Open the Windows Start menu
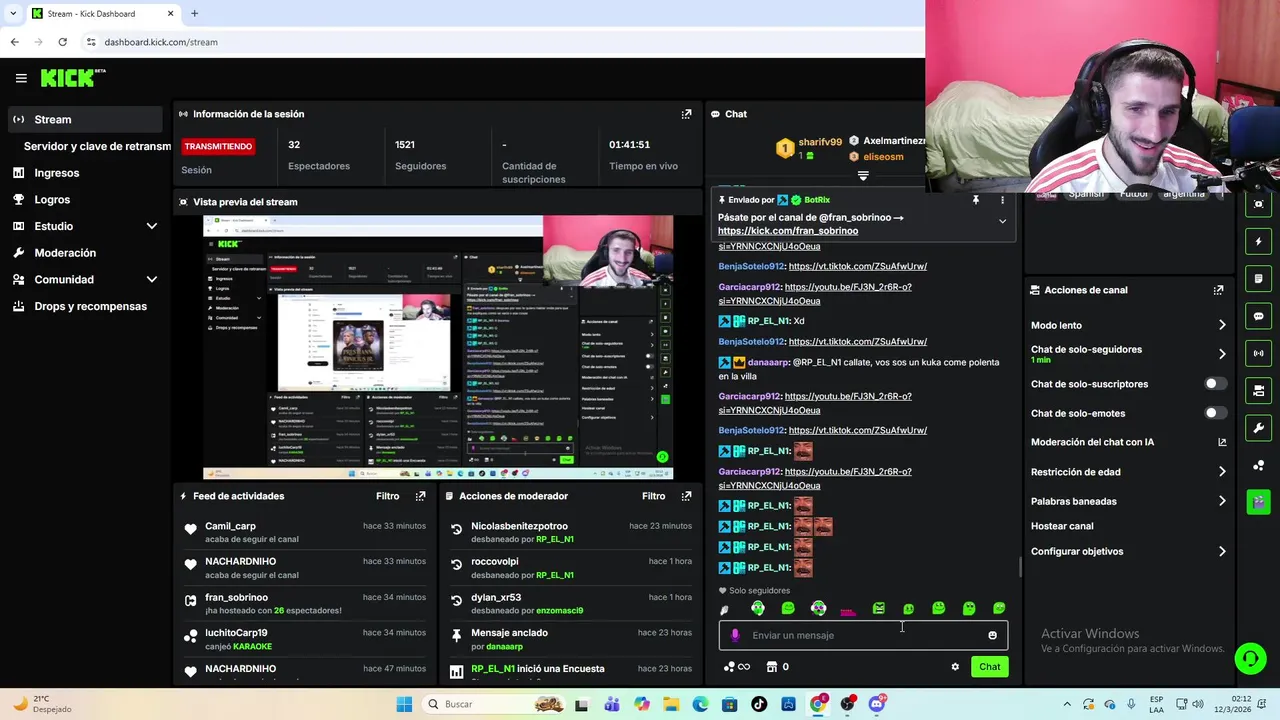This screenshot has width=1280, height=720. [404, 704]
